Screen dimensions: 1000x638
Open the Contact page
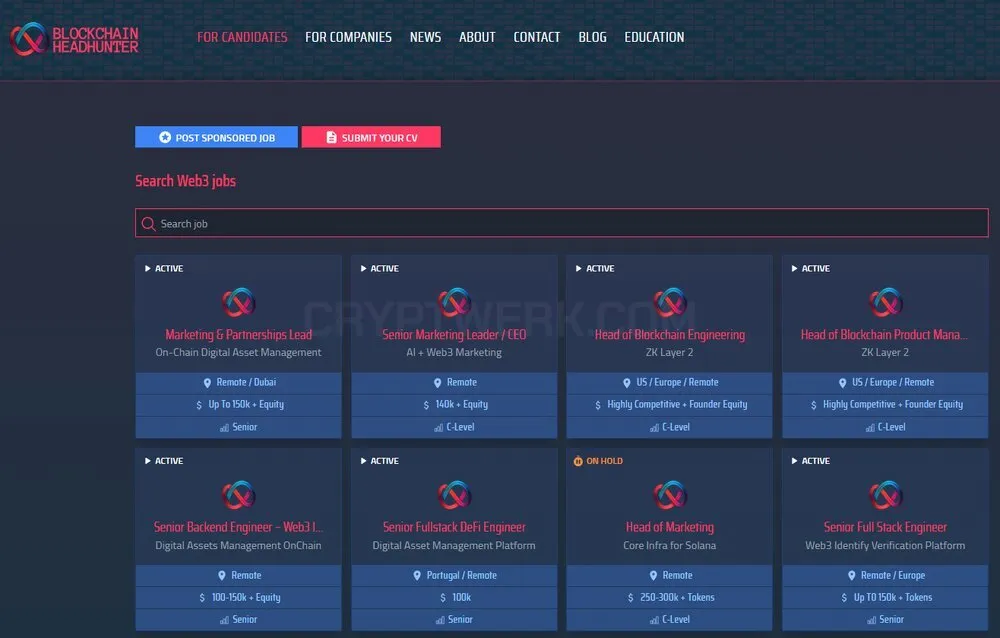tap(536, 38)
